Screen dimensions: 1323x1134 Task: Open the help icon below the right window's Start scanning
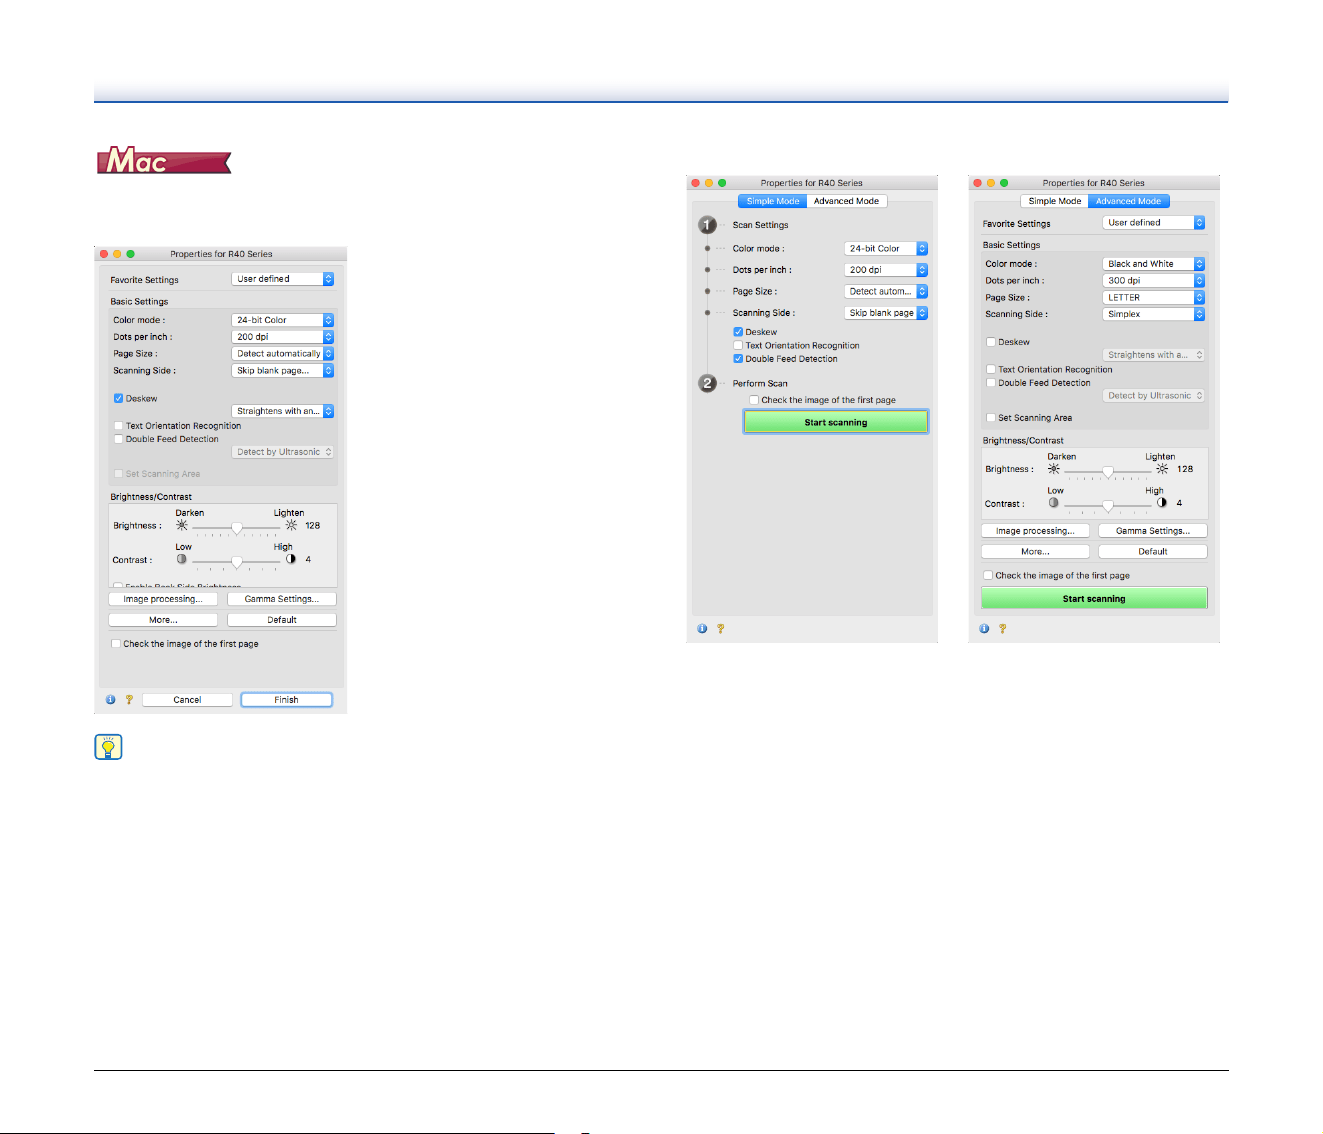[1002, 629]
